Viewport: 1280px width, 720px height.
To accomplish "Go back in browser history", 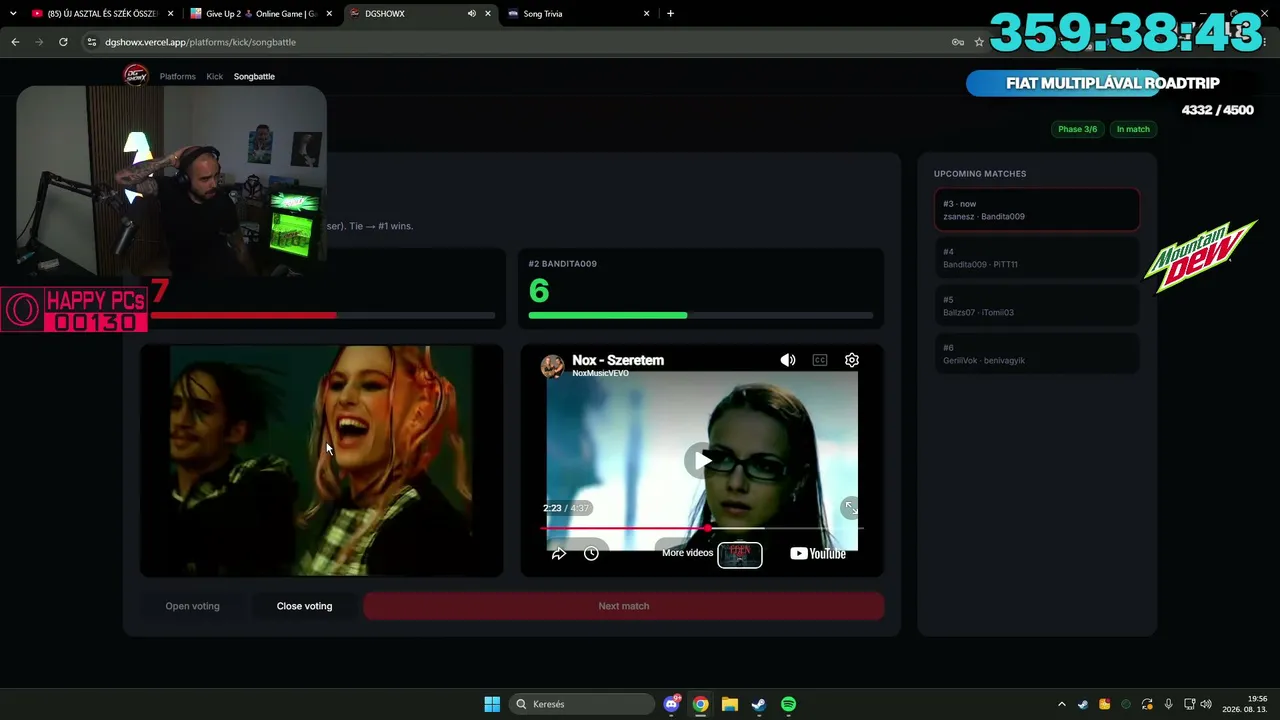I will click(15, 42).
